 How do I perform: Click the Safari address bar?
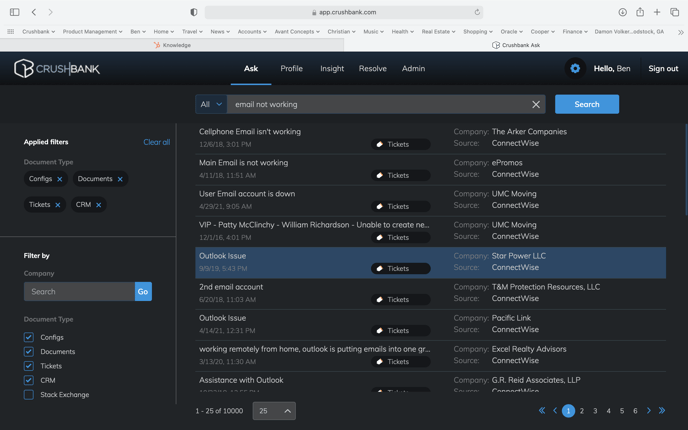click(x=344, y=12)
